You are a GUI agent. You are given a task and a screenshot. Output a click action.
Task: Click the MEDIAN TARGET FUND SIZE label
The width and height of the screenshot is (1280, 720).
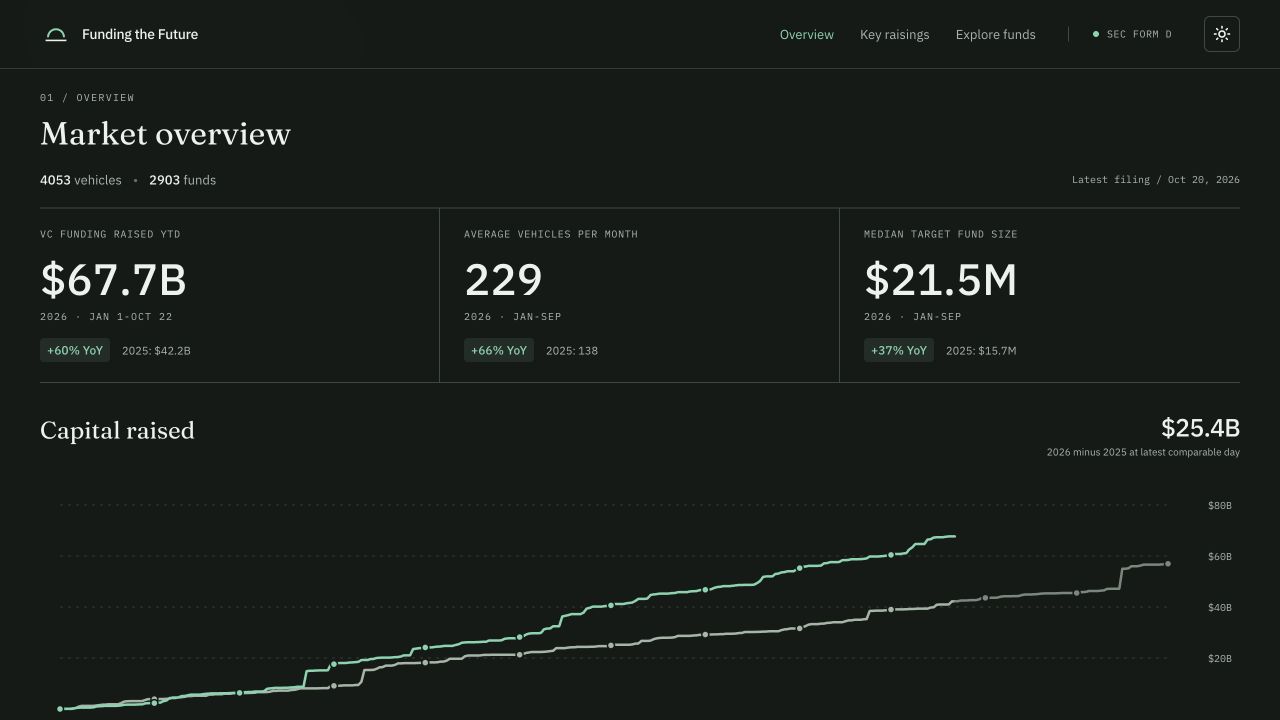941,234
